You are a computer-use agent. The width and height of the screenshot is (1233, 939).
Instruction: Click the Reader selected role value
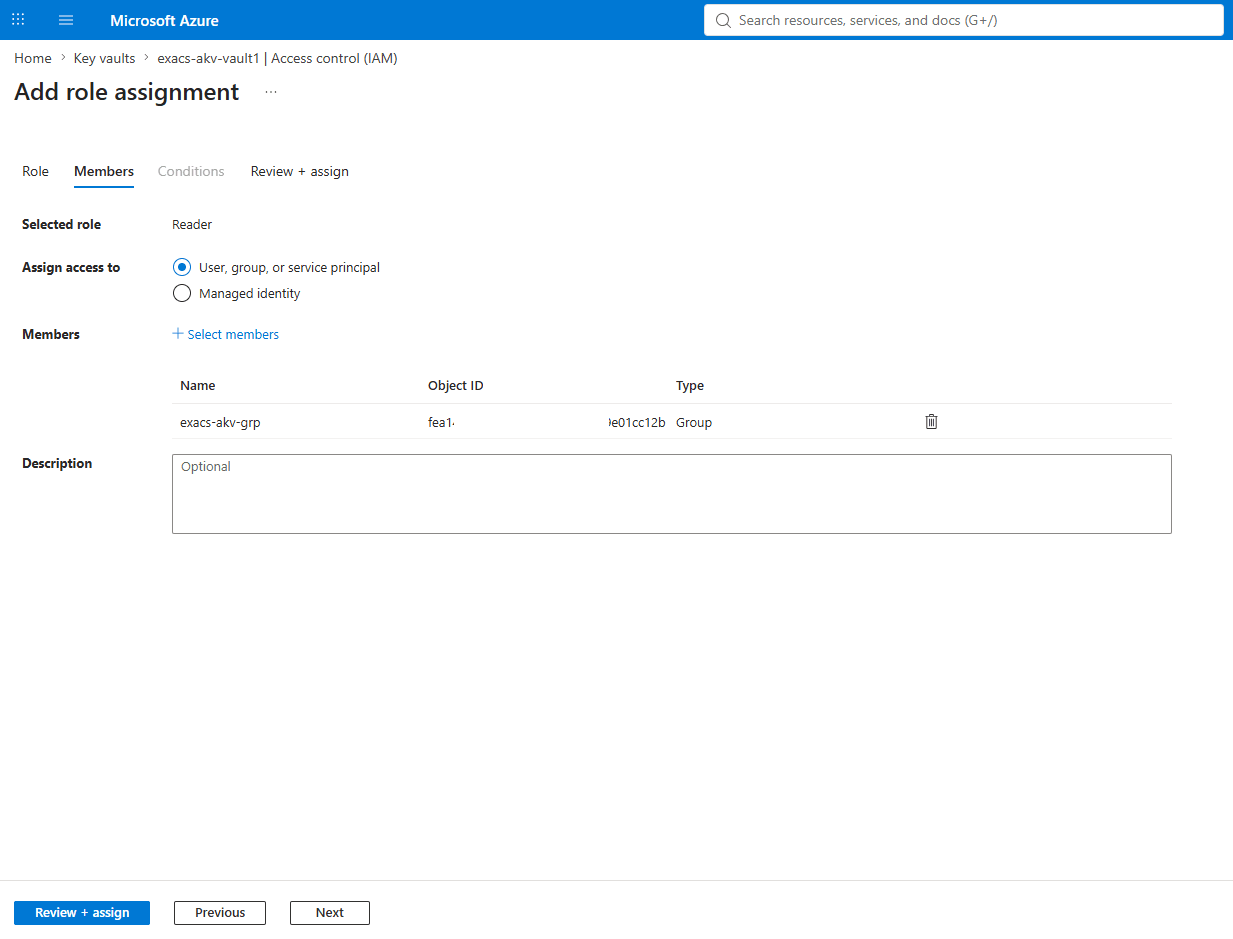(192, 224)
